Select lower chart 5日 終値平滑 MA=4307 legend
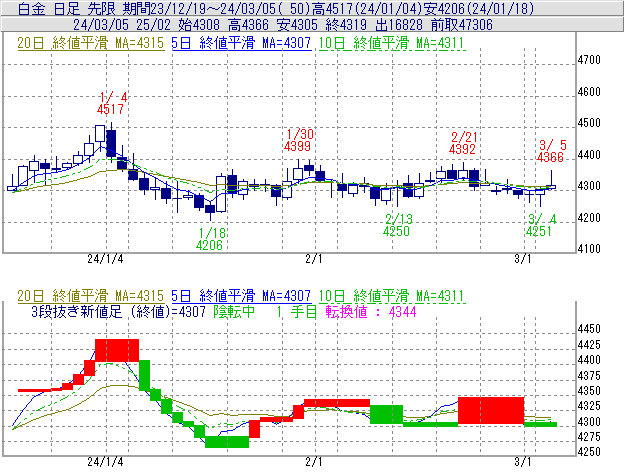The image size is (624, 475). (x=241, y=296)
